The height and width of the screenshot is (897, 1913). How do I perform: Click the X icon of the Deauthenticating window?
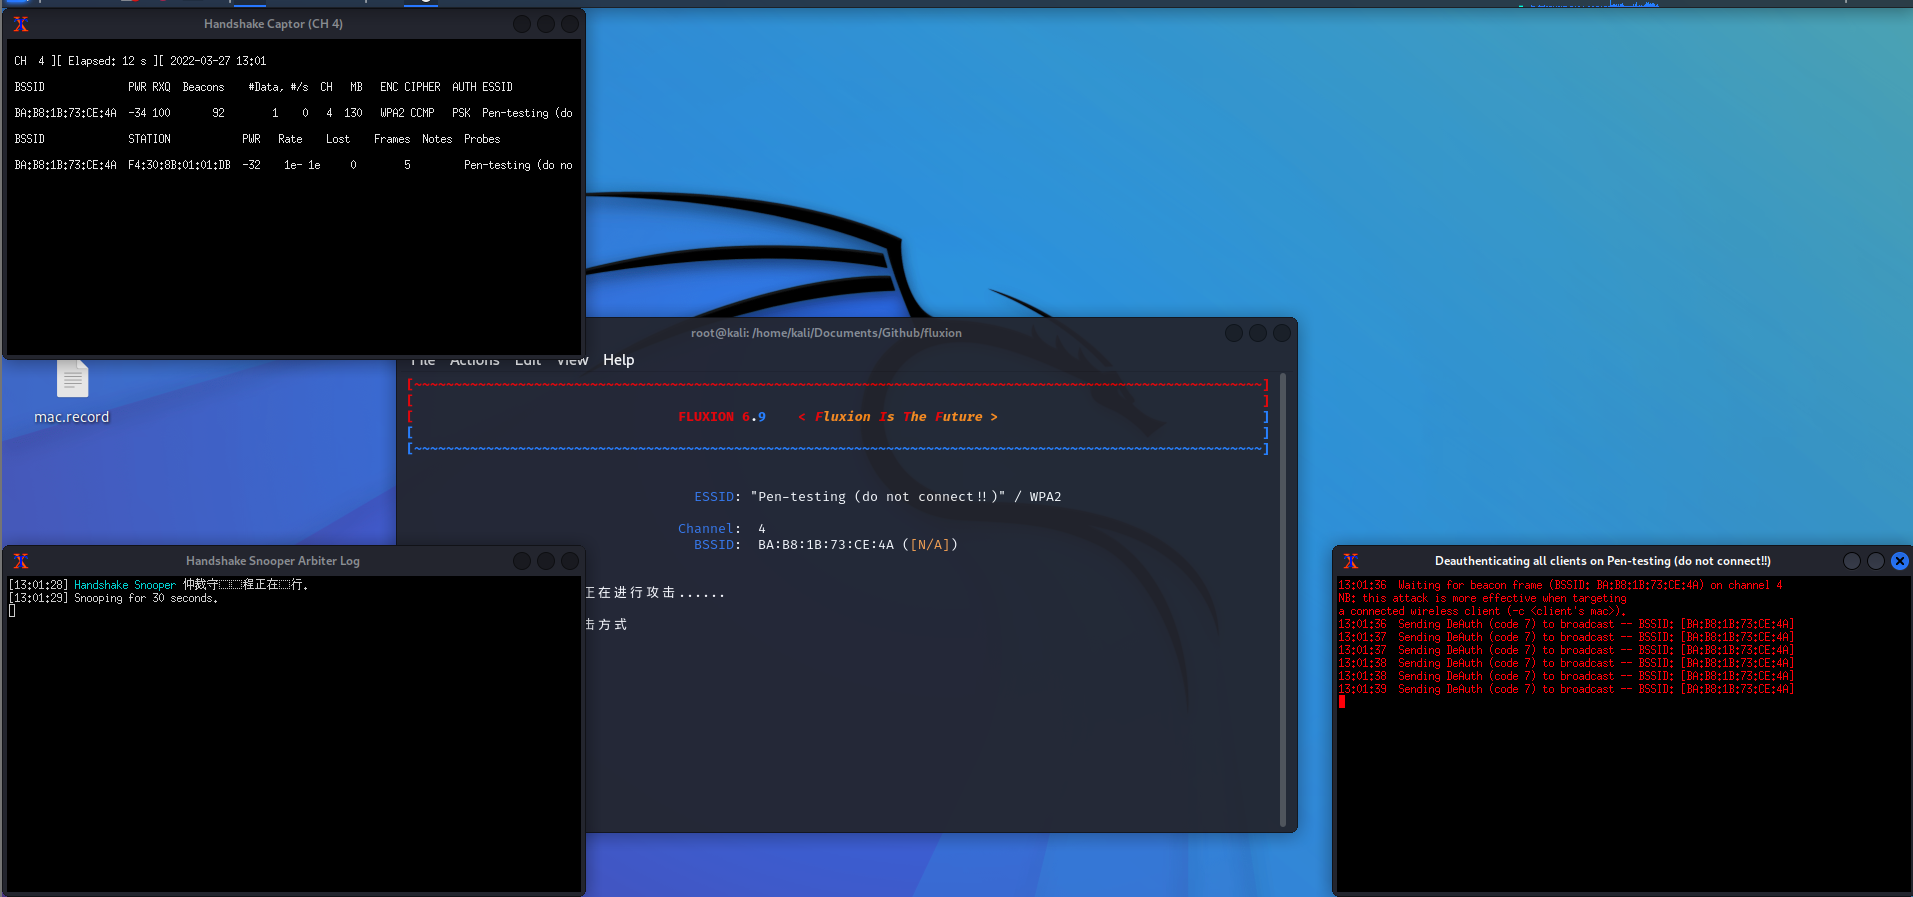[1351, 561]
